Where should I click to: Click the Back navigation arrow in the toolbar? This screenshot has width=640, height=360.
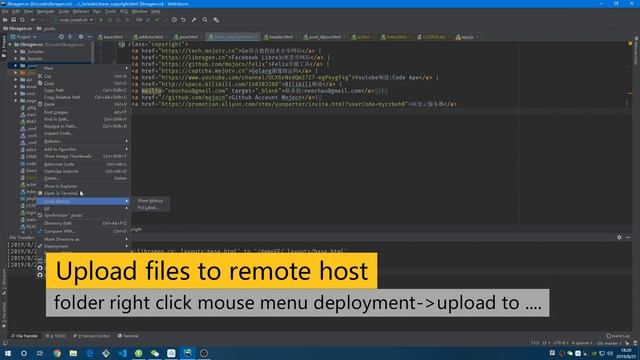coord(33,20)
